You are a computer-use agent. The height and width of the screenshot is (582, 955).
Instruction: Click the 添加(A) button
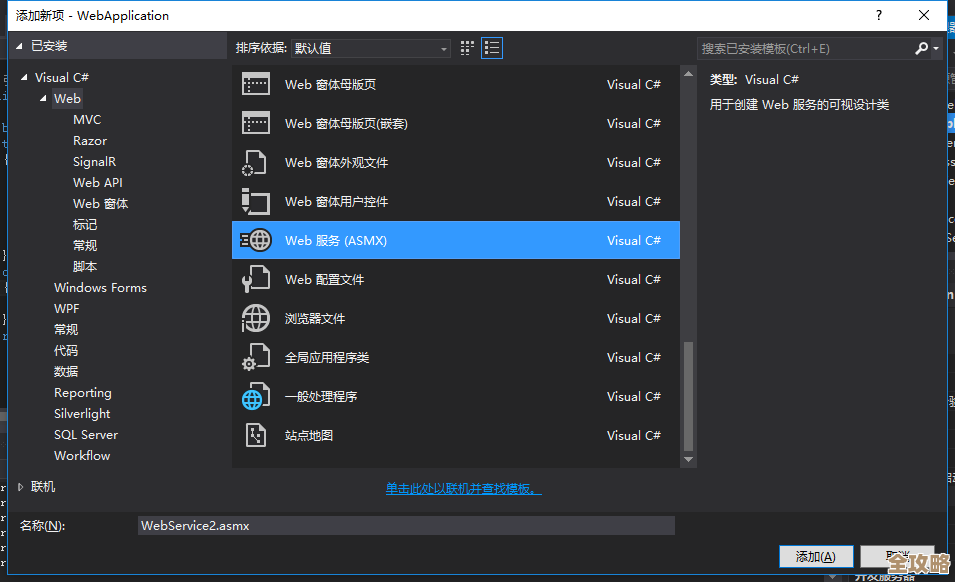(x=816, y=556)
